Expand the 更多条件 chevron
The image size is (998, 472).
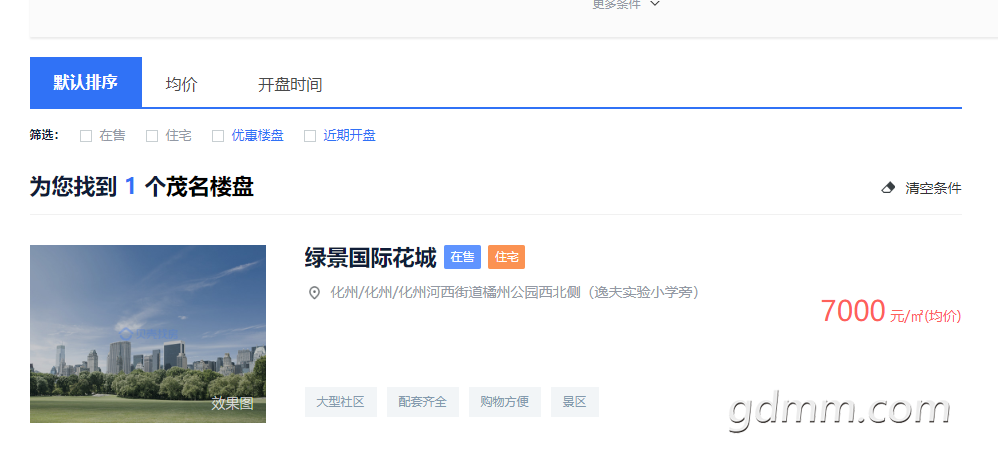point(655,4)
